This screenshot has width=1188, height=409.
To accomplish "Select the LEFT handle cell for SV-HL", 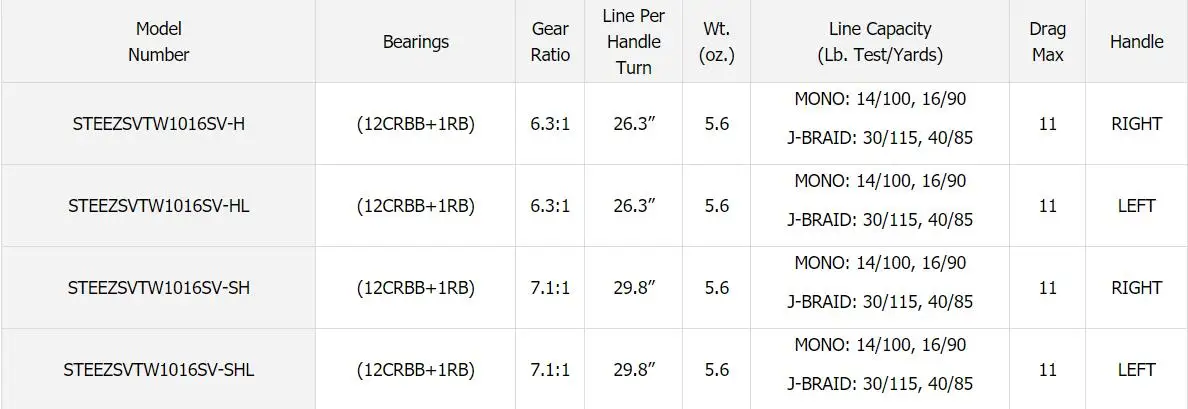I will [x=1136, y=205].
